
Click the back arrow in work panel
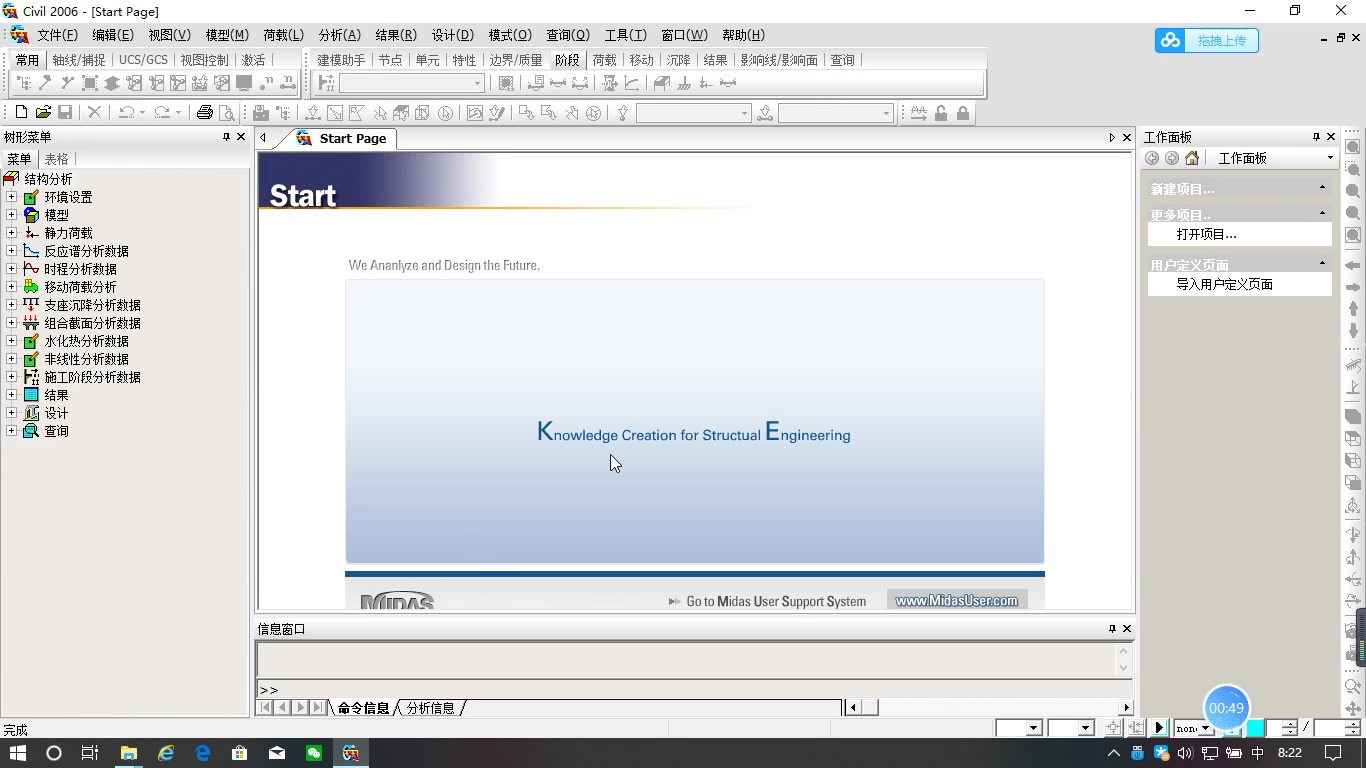point(1152,158)
